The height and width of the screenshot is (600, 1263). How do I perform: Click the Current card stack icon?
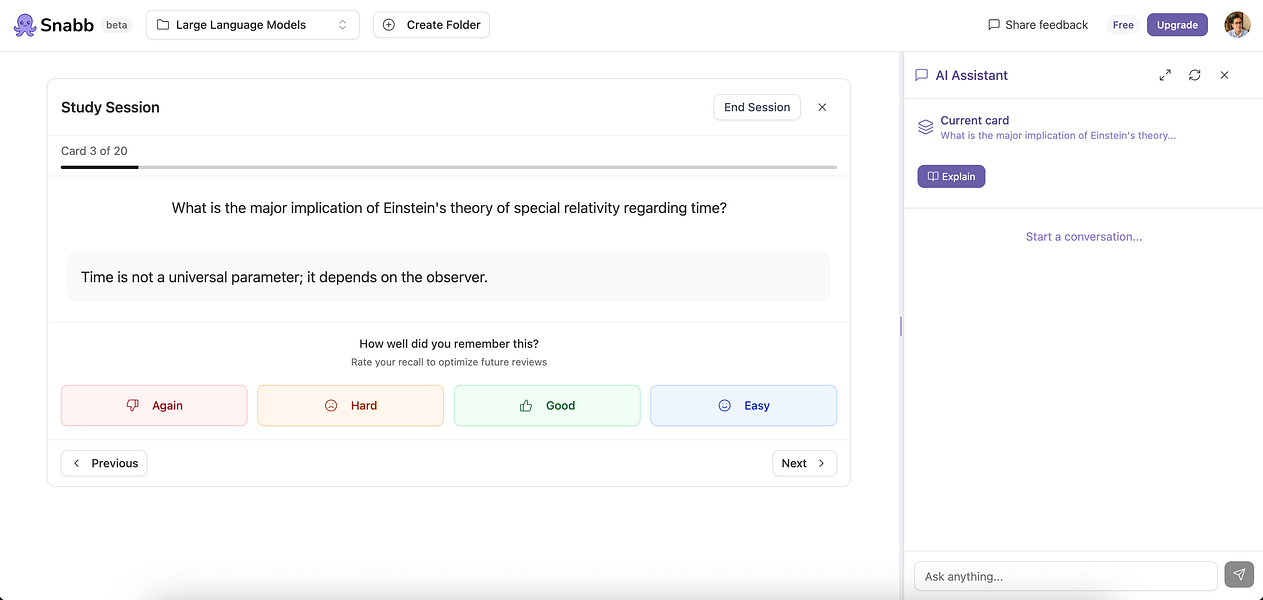coord(926,127)
